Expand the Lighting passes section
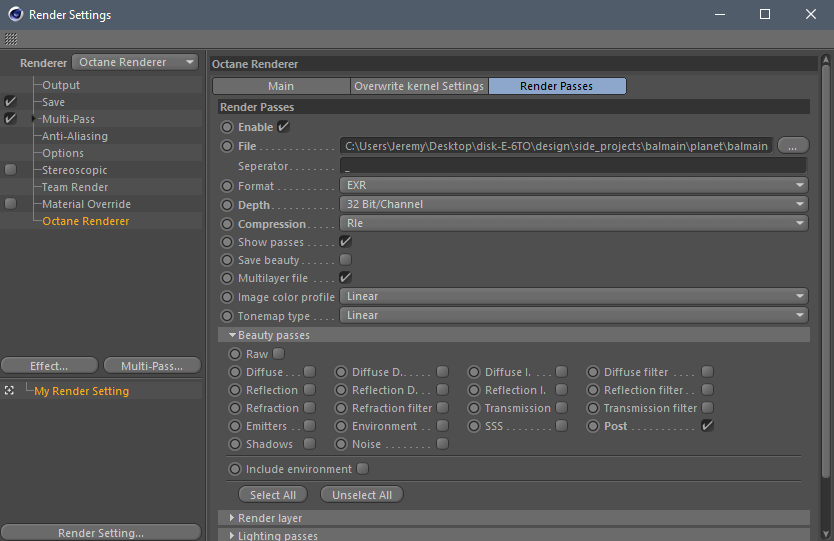The image size is (834, 541). 232,535
